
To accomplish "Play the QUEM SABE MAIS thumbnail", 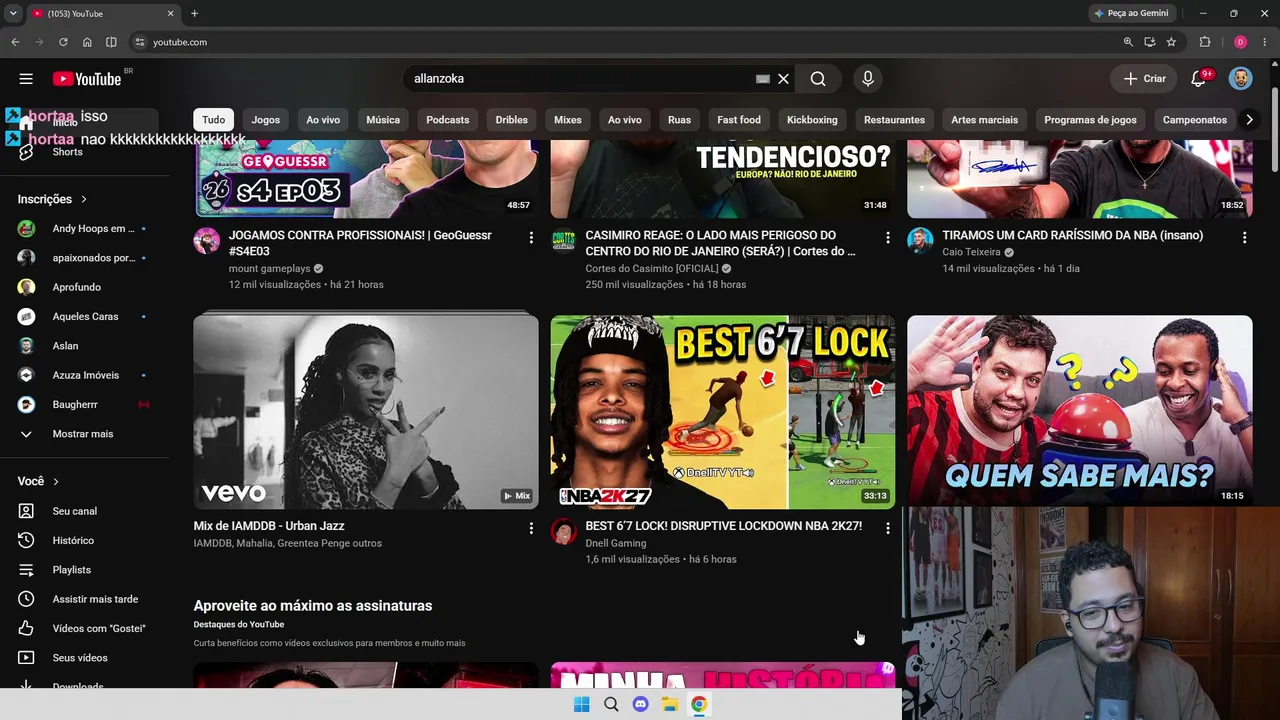I will tap(1080, 412).
